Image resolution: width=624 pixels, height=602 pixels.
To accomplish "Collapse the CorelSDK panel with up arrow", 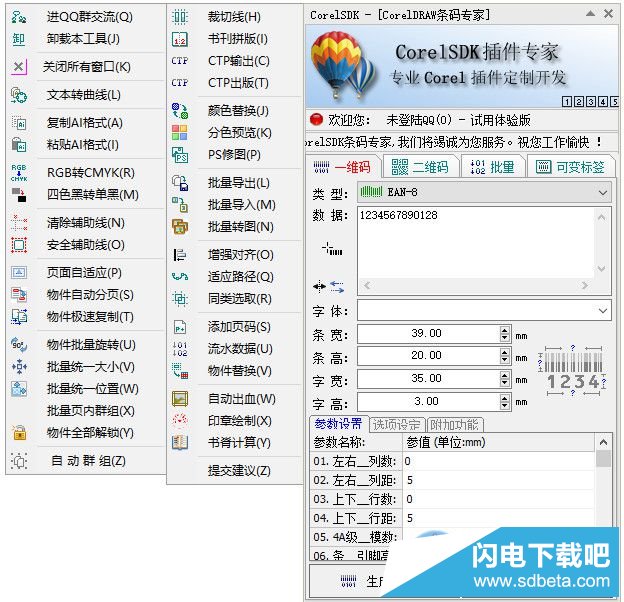I will [591, 14].
